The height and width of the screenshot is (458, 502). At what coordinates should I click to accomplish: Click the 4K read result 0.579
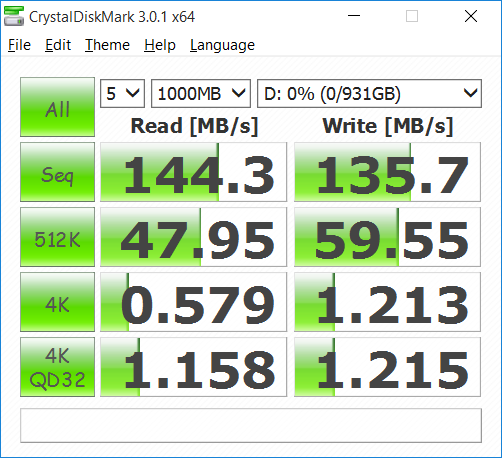click(193, 302)
